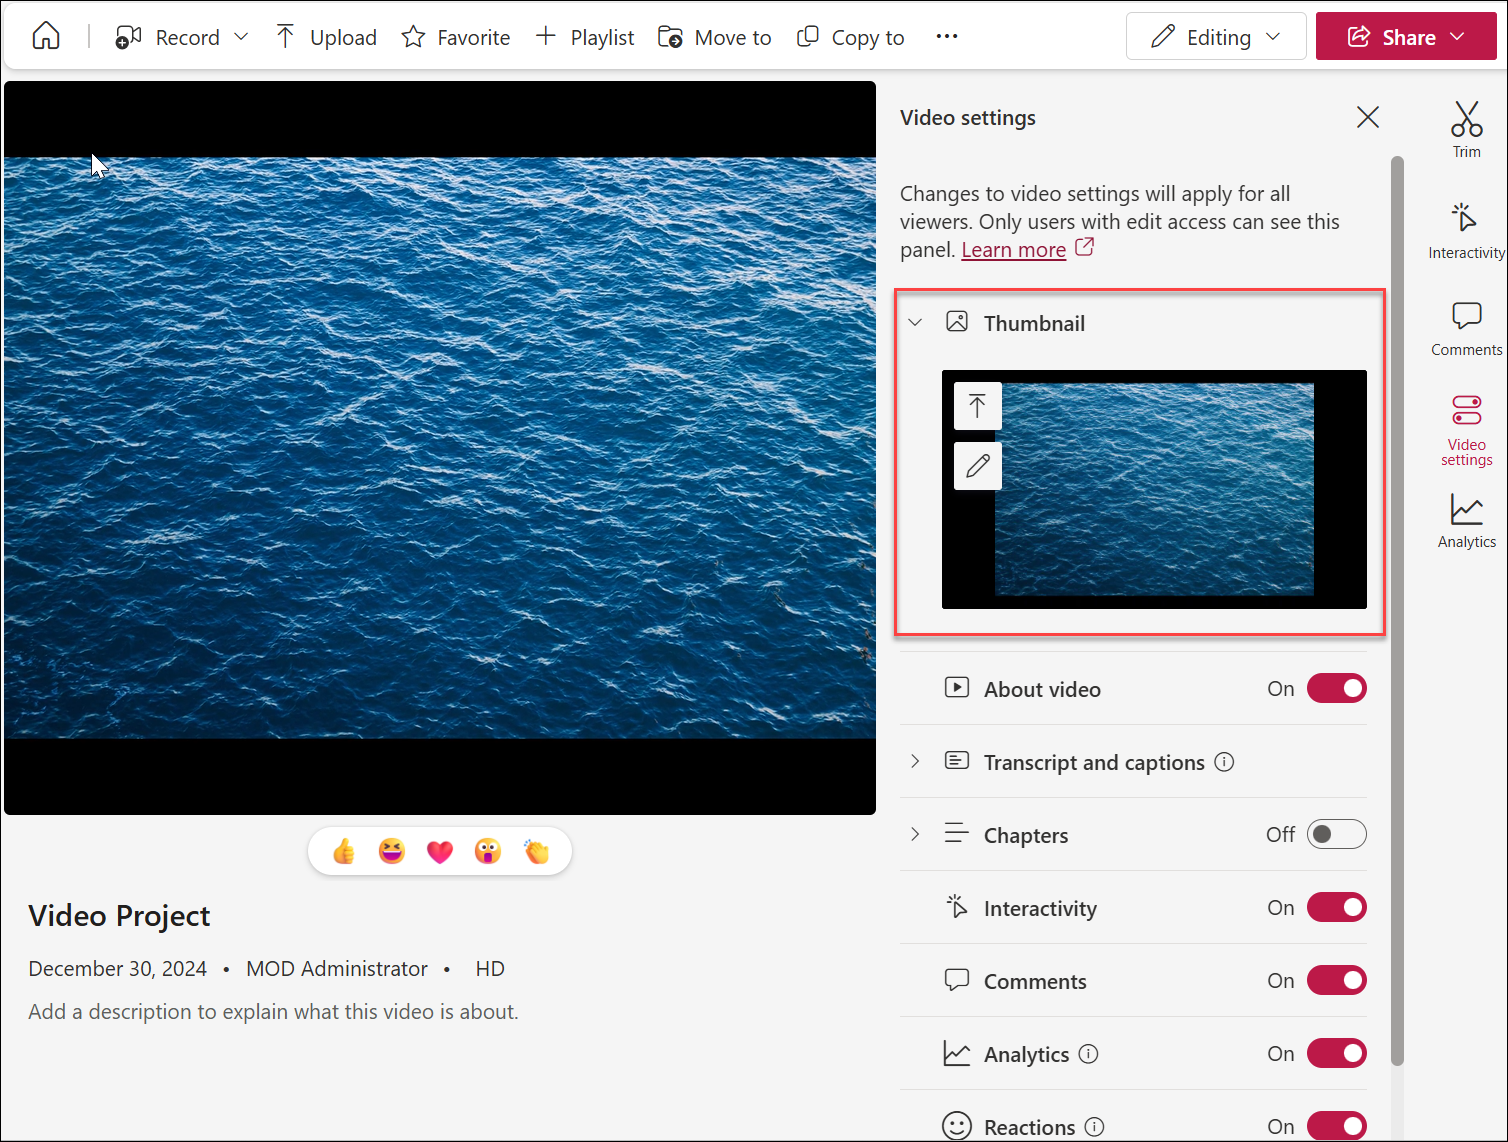
Task: Click the Home icon
Action: click(46, 35)
